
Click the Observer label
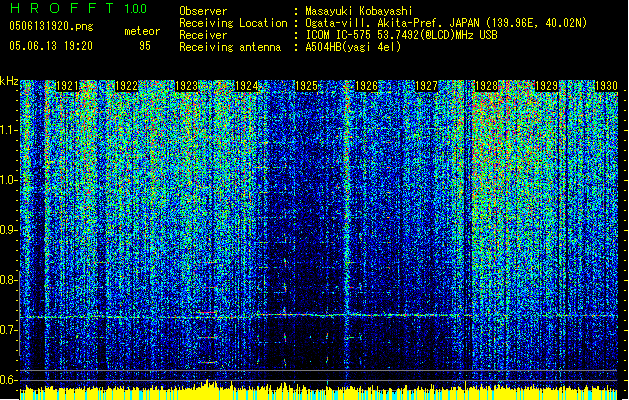coord(203,11)
